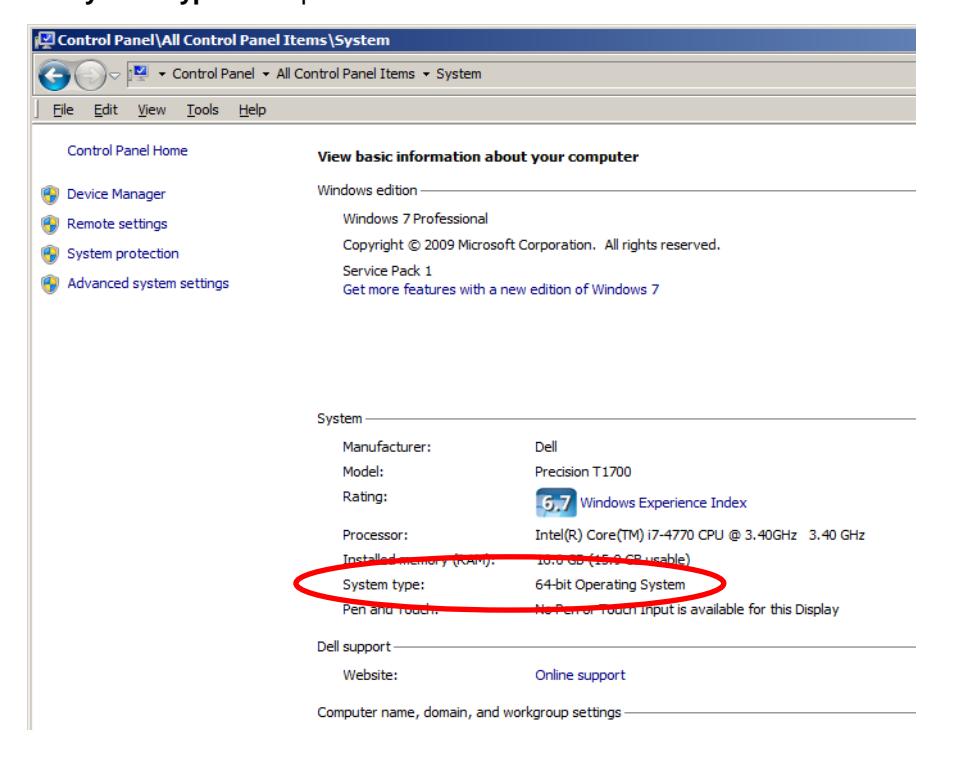Open the File menu
Viewport: 953px width, 757px height.
tap(63, 110)
